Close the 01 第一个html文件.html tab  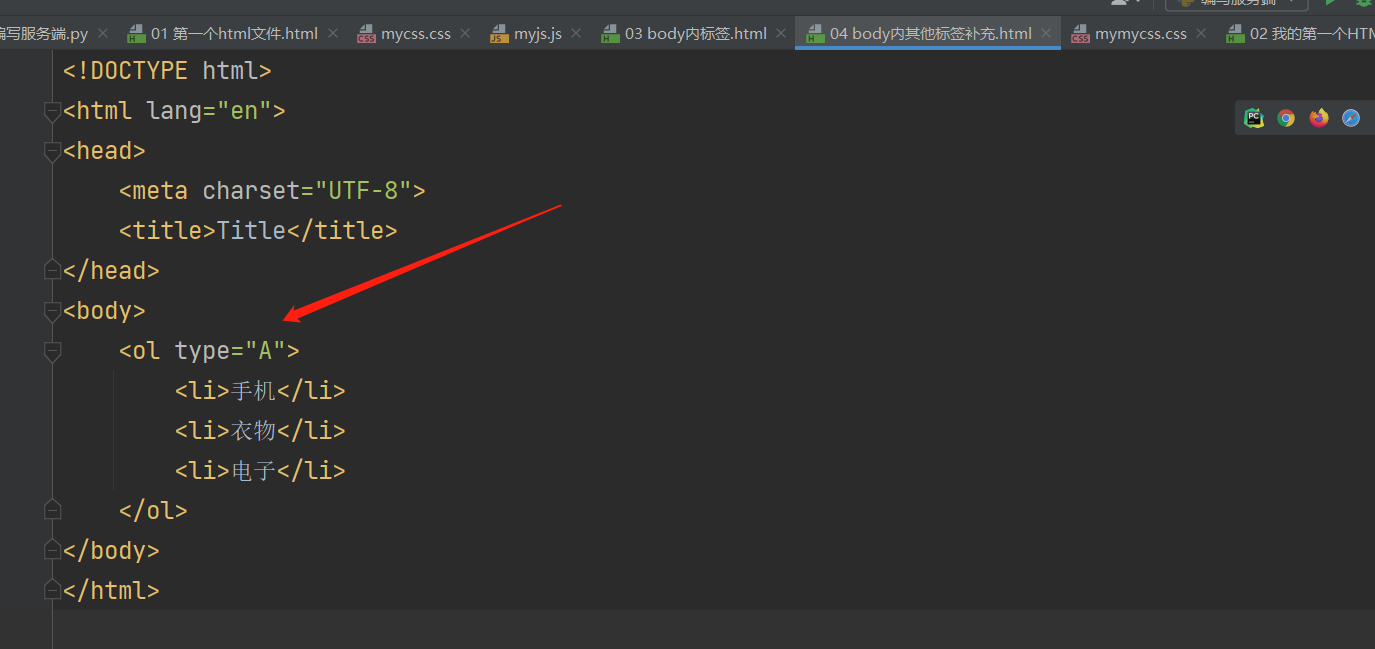(334, 34)
